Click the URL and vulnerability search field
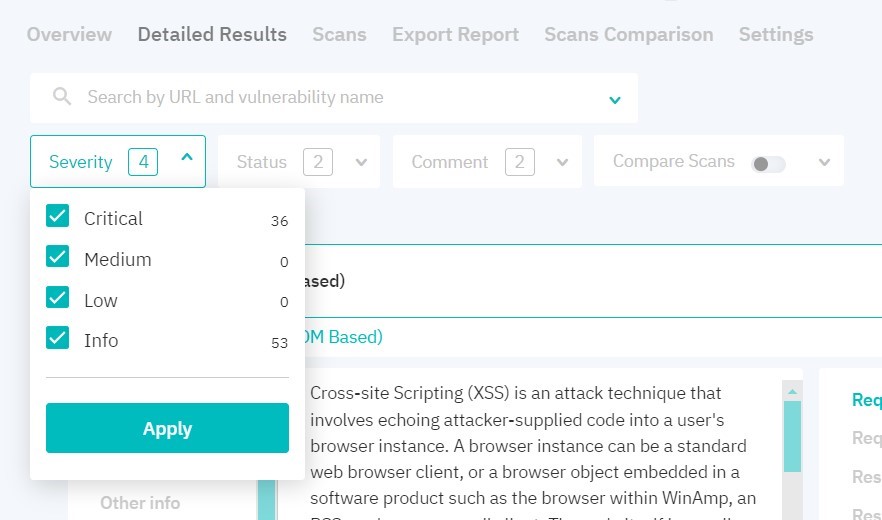This screenshot has width=882, height=520. 334,97
